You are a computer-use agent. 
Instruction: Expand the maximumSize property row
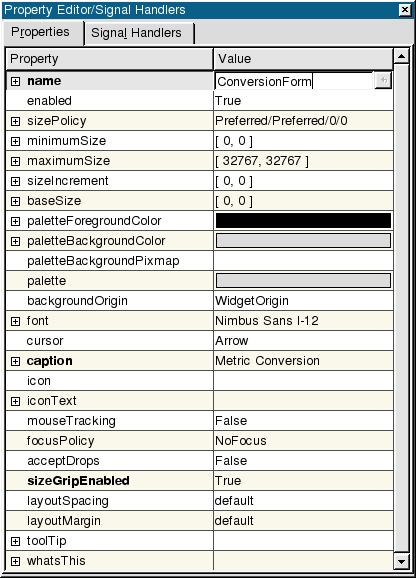coord(15,161)
